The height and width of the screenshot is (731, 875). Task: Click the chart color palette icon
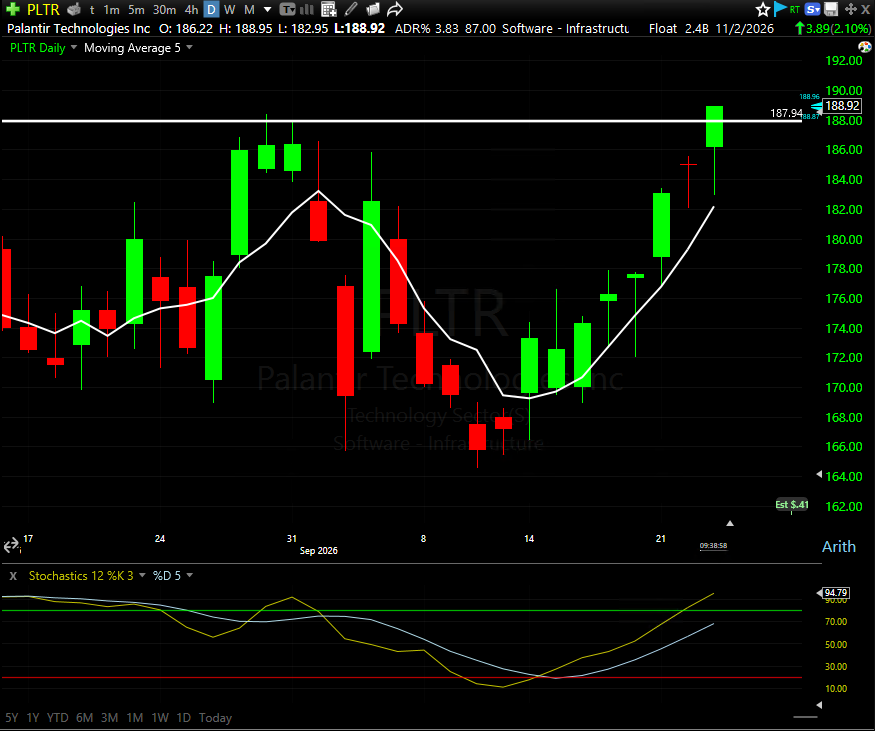coord(864,47)
